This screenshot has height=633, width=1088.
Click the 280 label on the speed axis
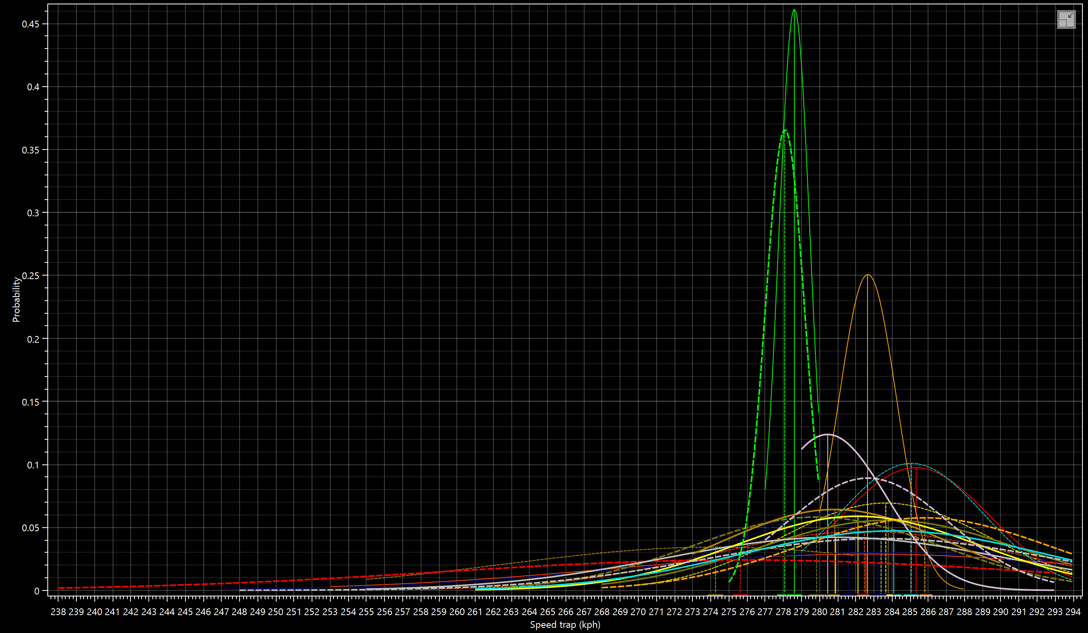click(x=819, y=611)
